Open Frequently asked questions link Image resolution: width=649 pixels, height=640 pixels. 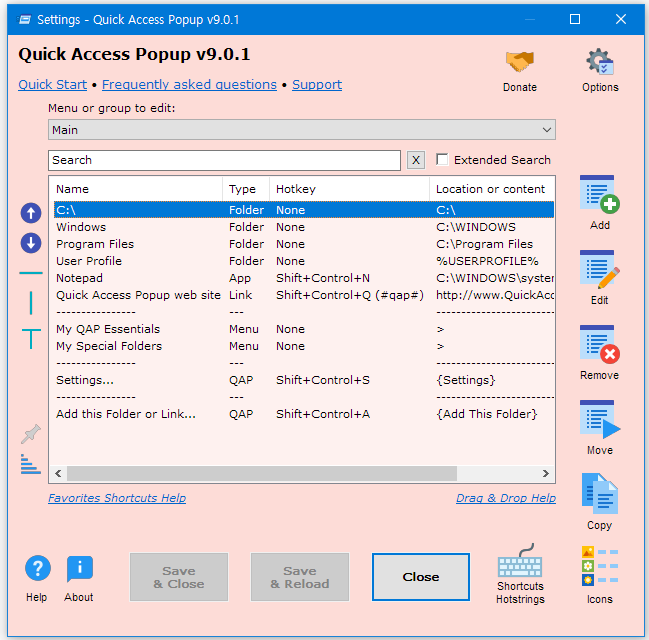[189, 84]
